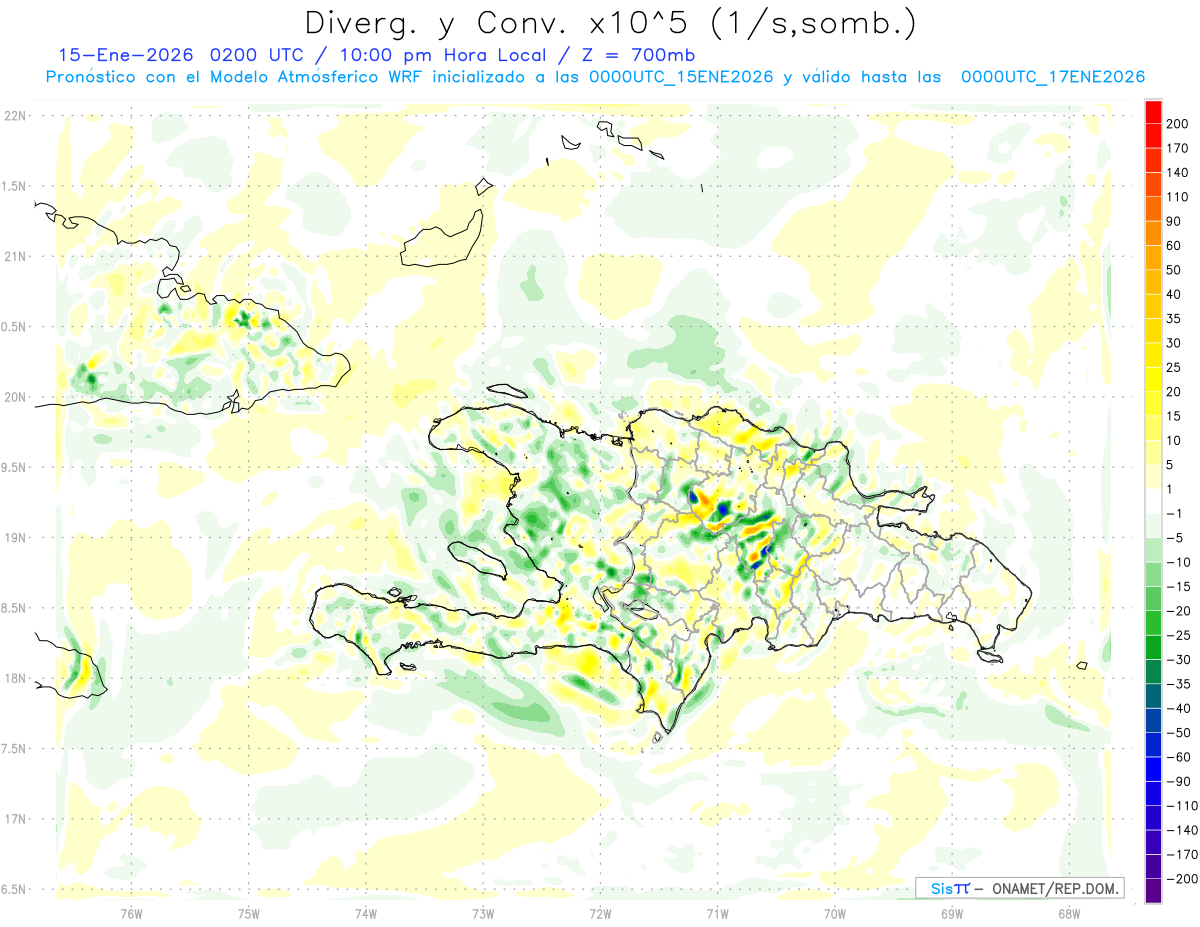The width and height of the screenshot is (1200, 927).
Task: Click the '0000UTC_17ENE2026' valid-until time text
Action: [x=1052, y=77]
